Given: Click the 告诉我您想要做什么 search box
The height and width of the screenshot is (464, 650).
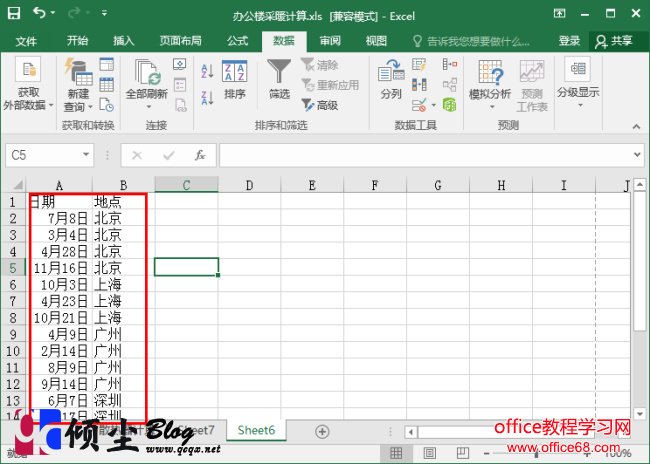Looking at the screenshot, I should click(x=472, y=41).
